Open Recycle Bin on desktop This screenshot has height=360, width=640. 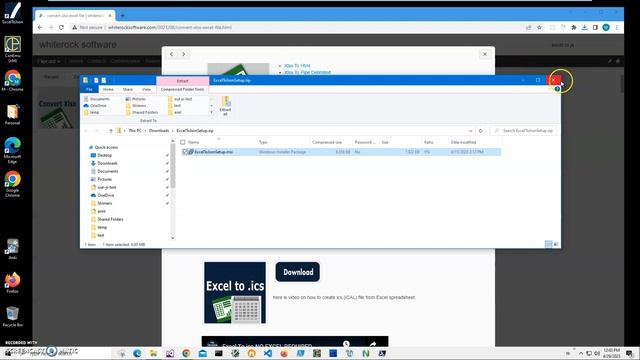pyautogui.click(x=13, y=317)
